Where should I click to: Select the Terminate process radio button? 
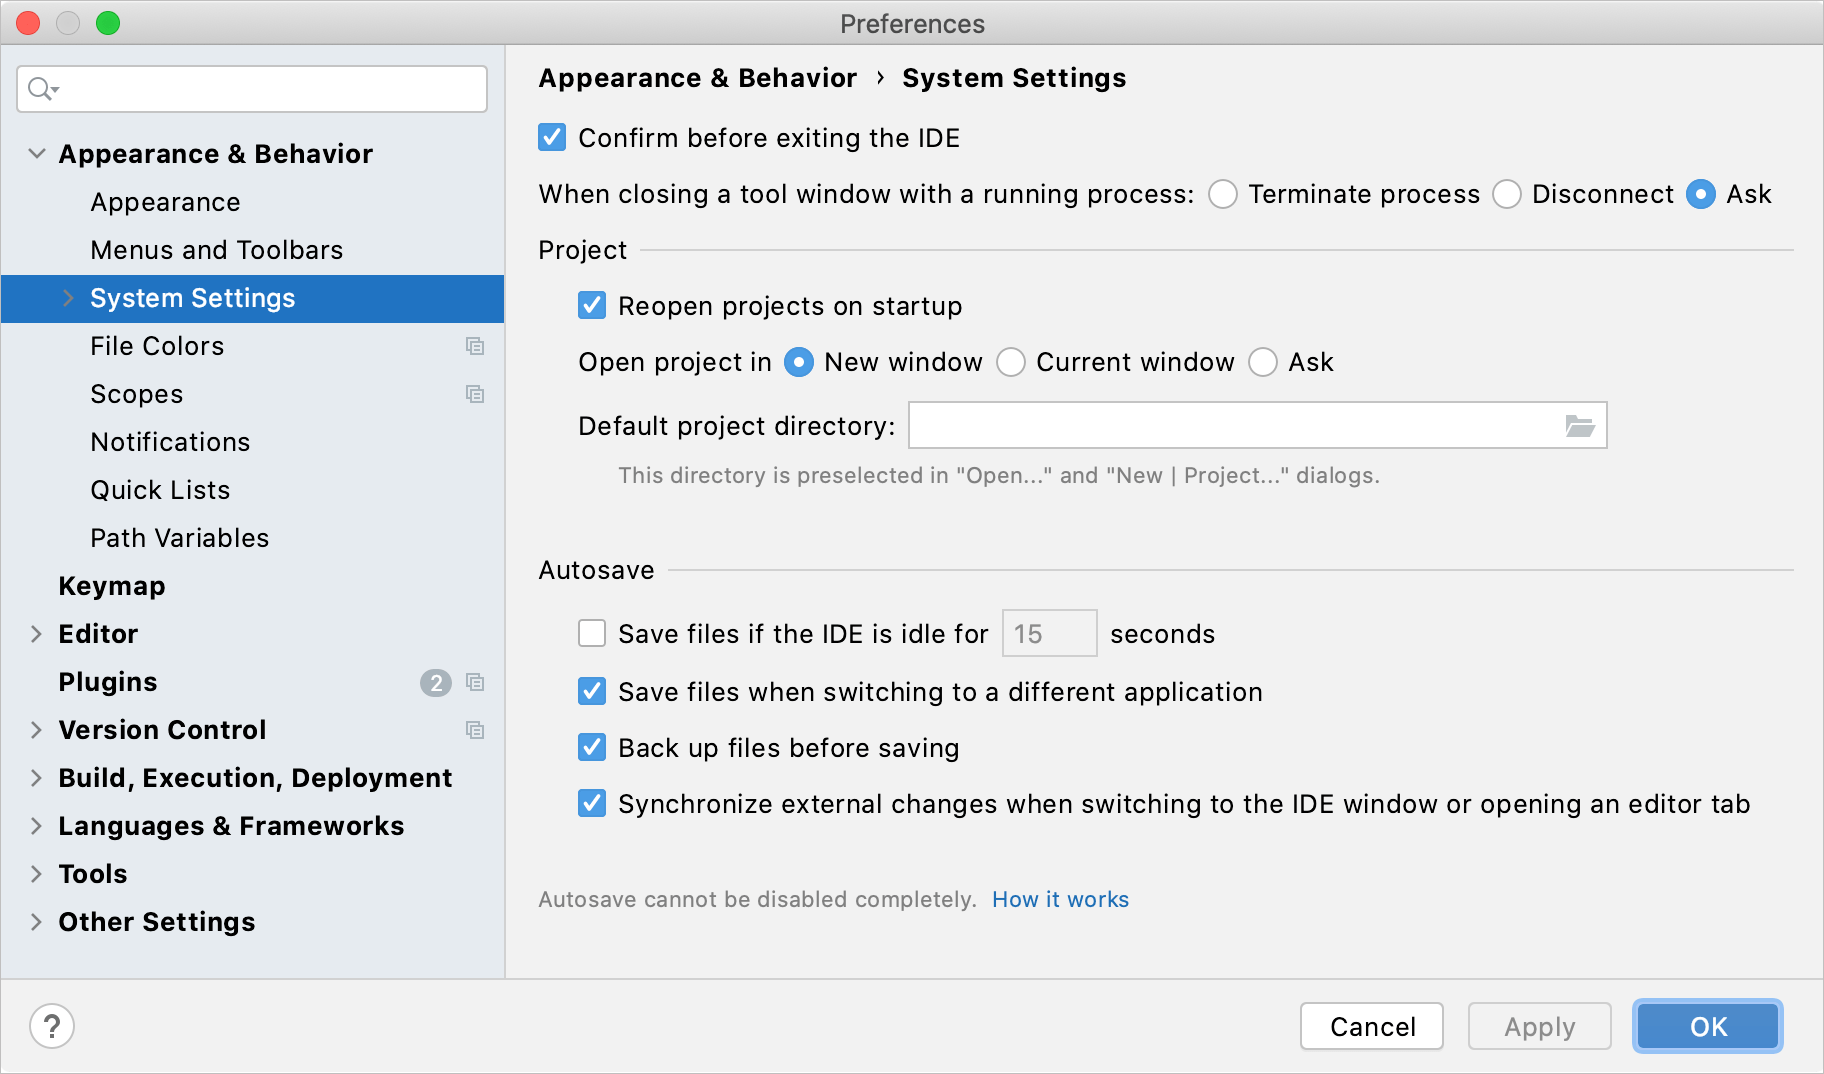coord(1223,194)
